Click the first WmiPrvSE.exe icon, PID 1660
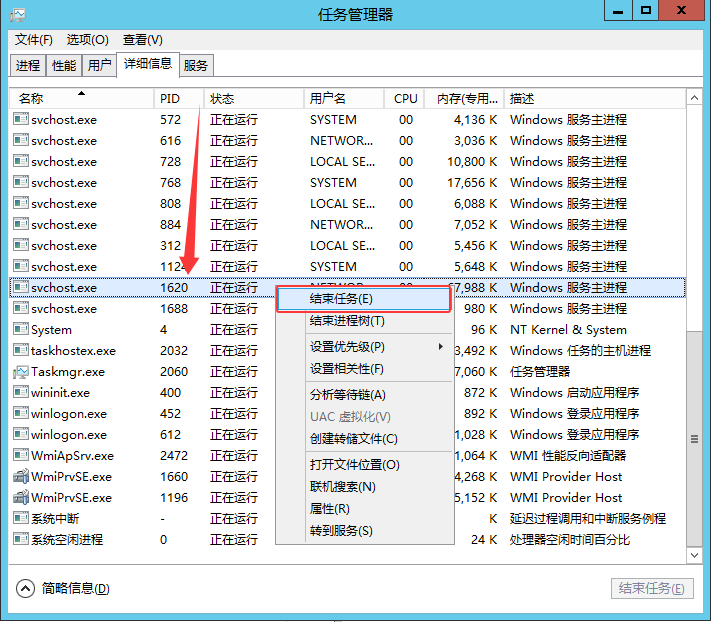 click(20, 477)
